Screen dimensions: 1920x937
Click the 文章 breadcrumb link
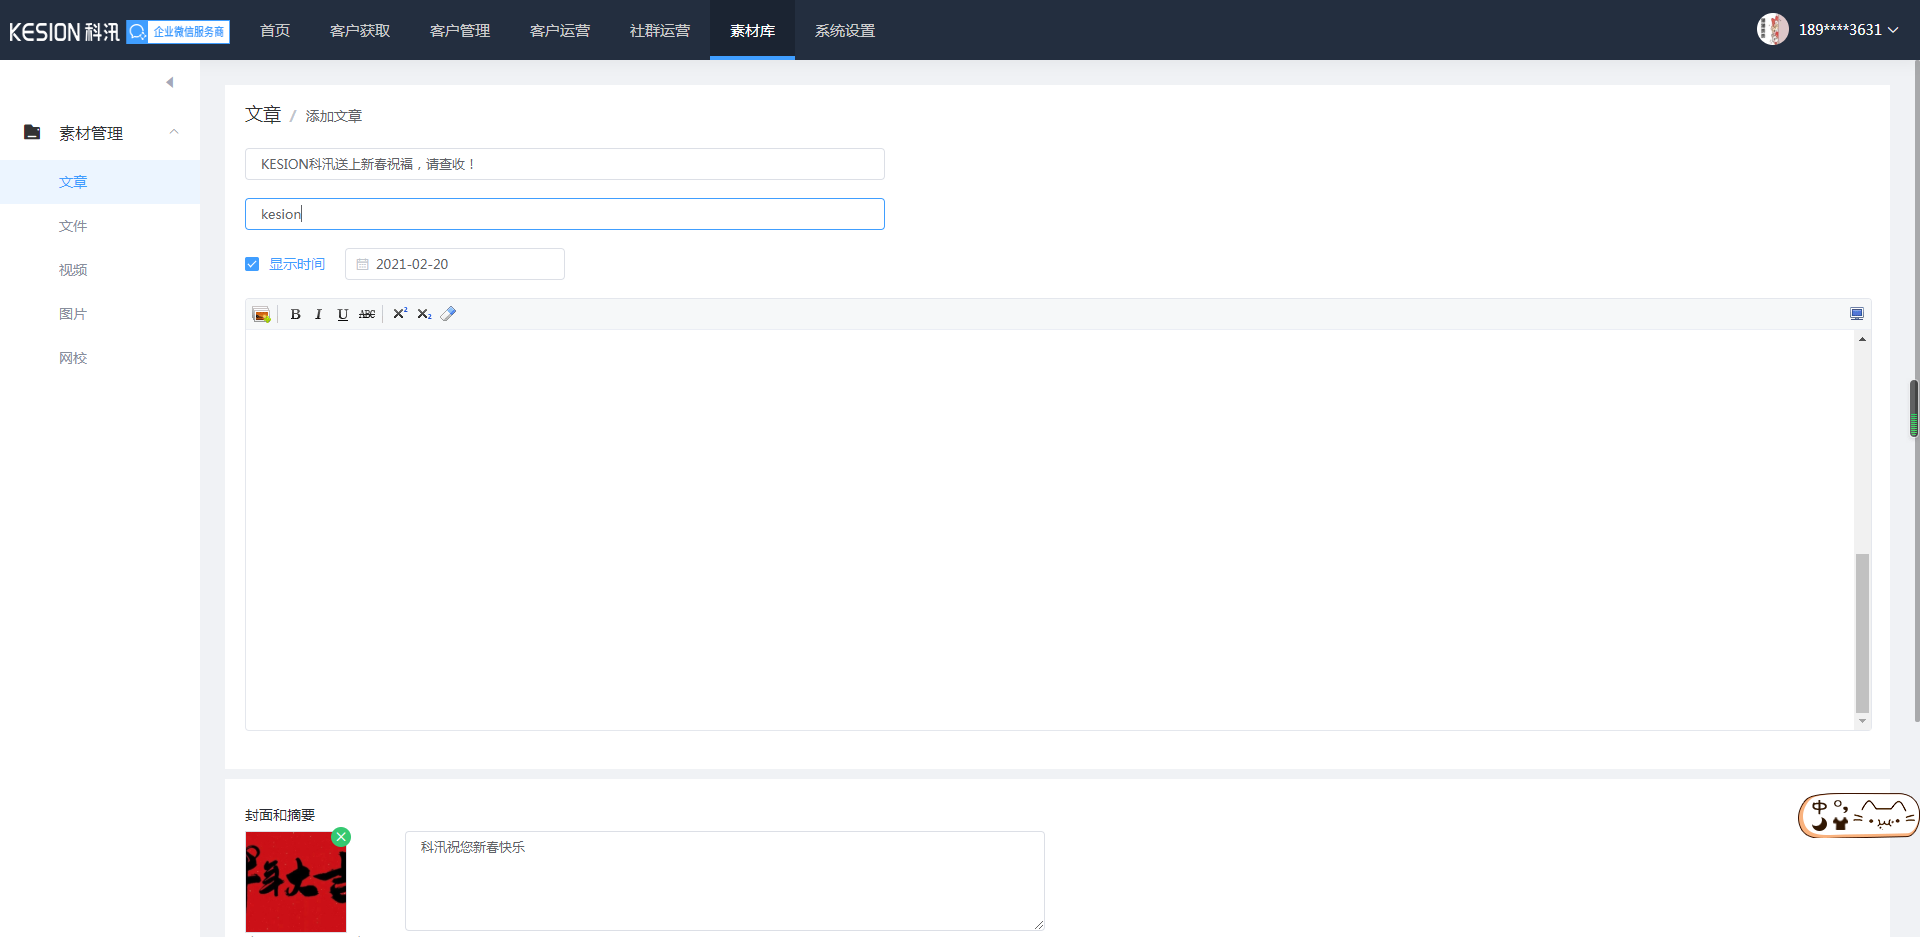(263, 115)
